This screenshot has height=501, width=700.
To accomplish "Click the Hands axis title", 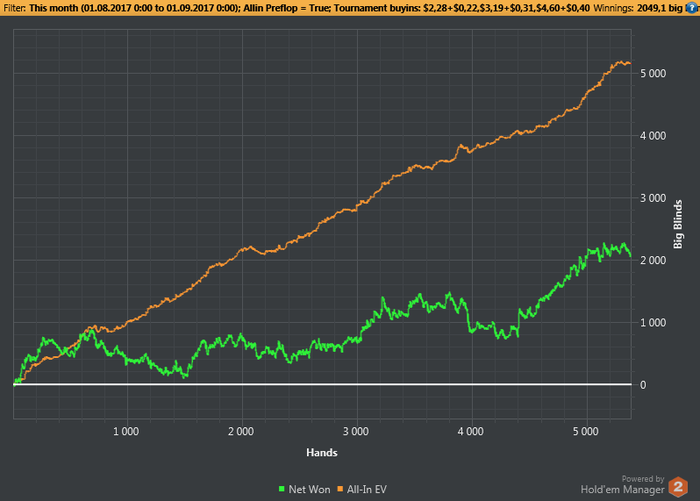I will click(x=322, y=453).
